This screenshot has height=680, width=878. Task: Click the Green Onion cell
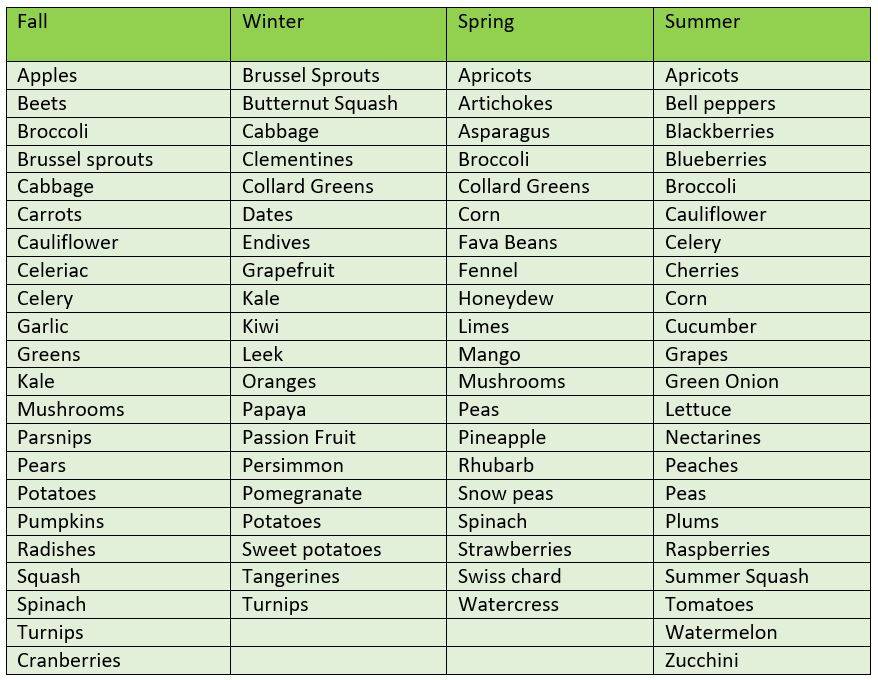click(762, 381)
